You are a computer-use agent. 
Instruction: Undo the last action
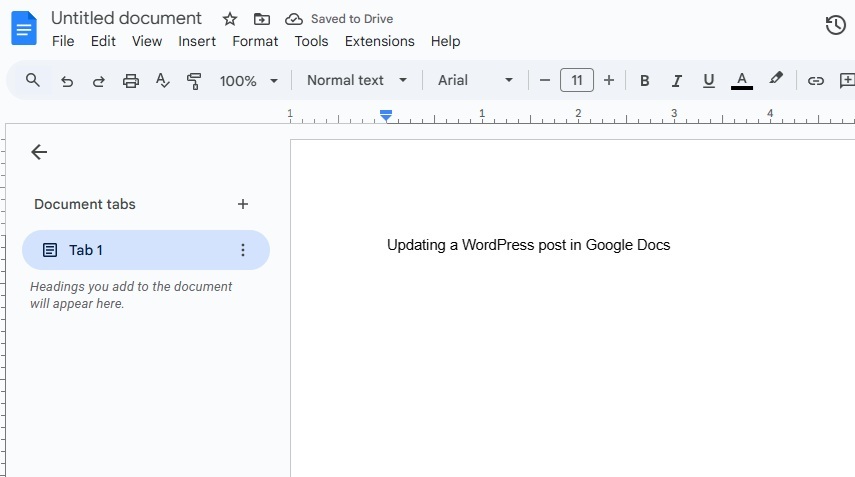pos(67,81)
